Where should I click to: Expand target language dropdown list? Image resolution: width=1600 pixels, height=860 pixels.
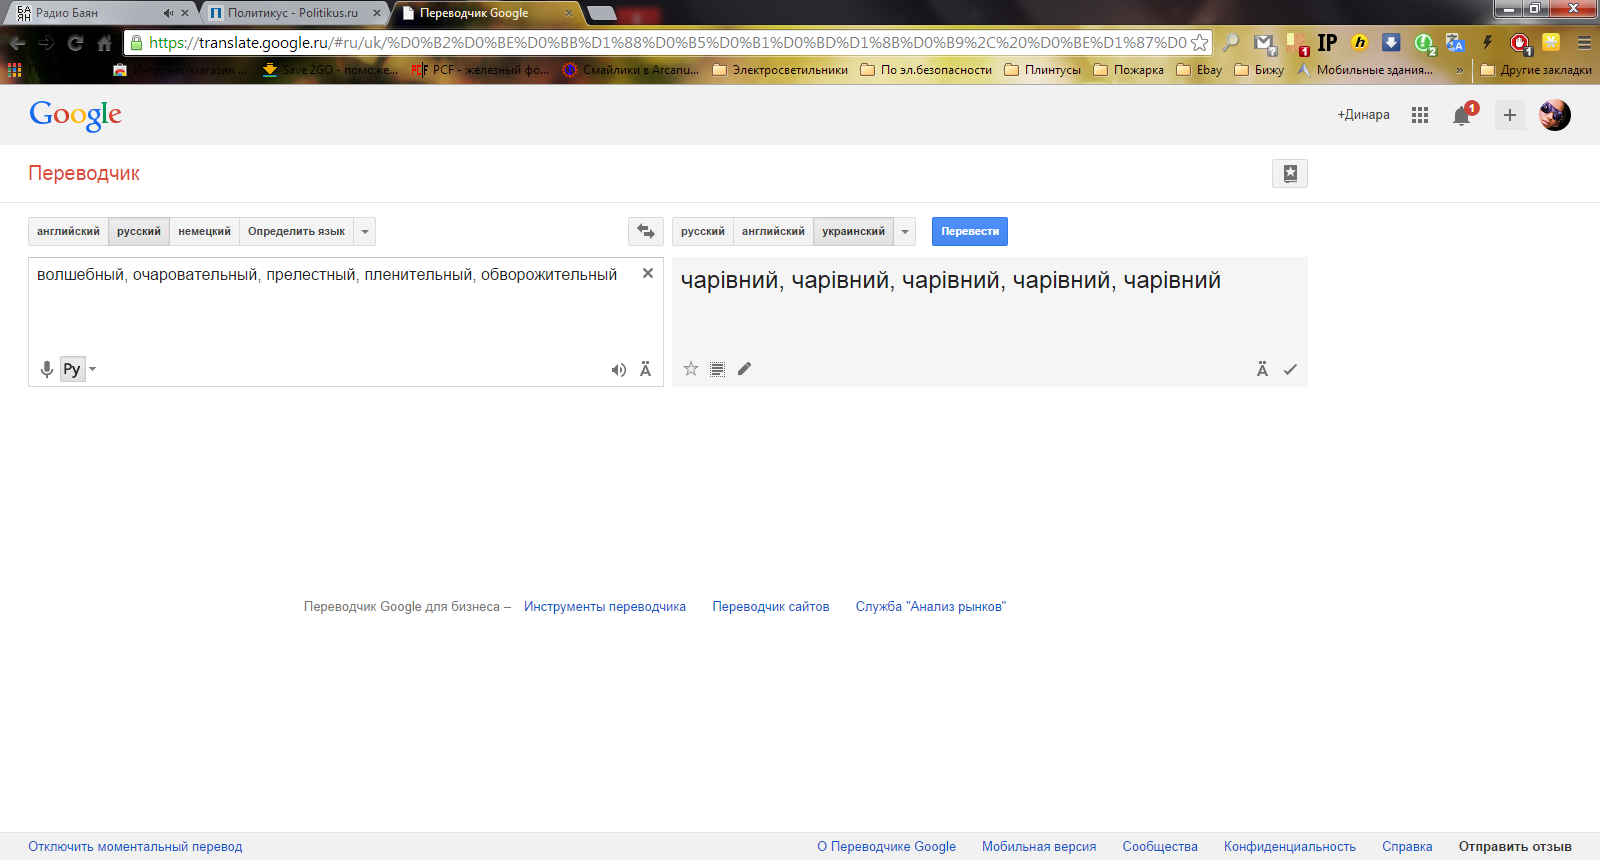coord(905,231)
